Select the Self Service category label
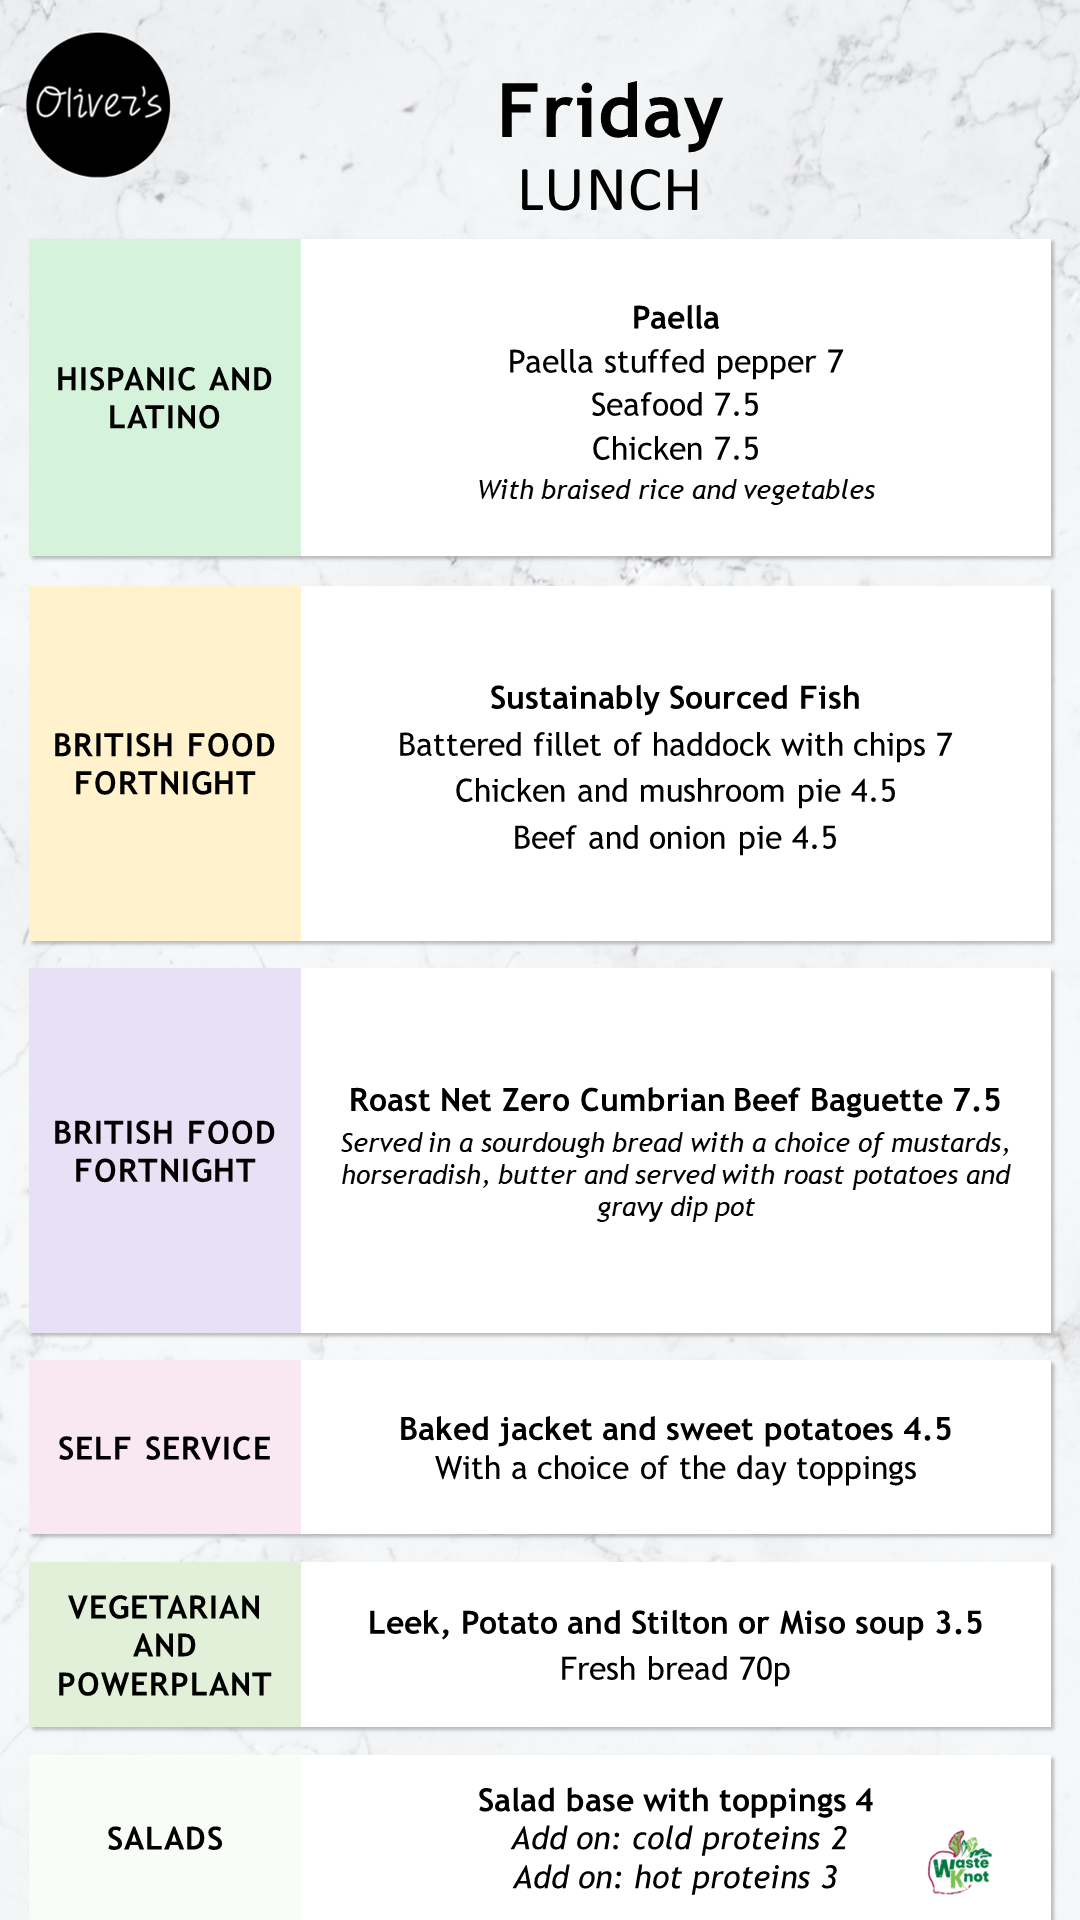The width and height of the screenshot is (1080, 1920). click(165, 1448)
